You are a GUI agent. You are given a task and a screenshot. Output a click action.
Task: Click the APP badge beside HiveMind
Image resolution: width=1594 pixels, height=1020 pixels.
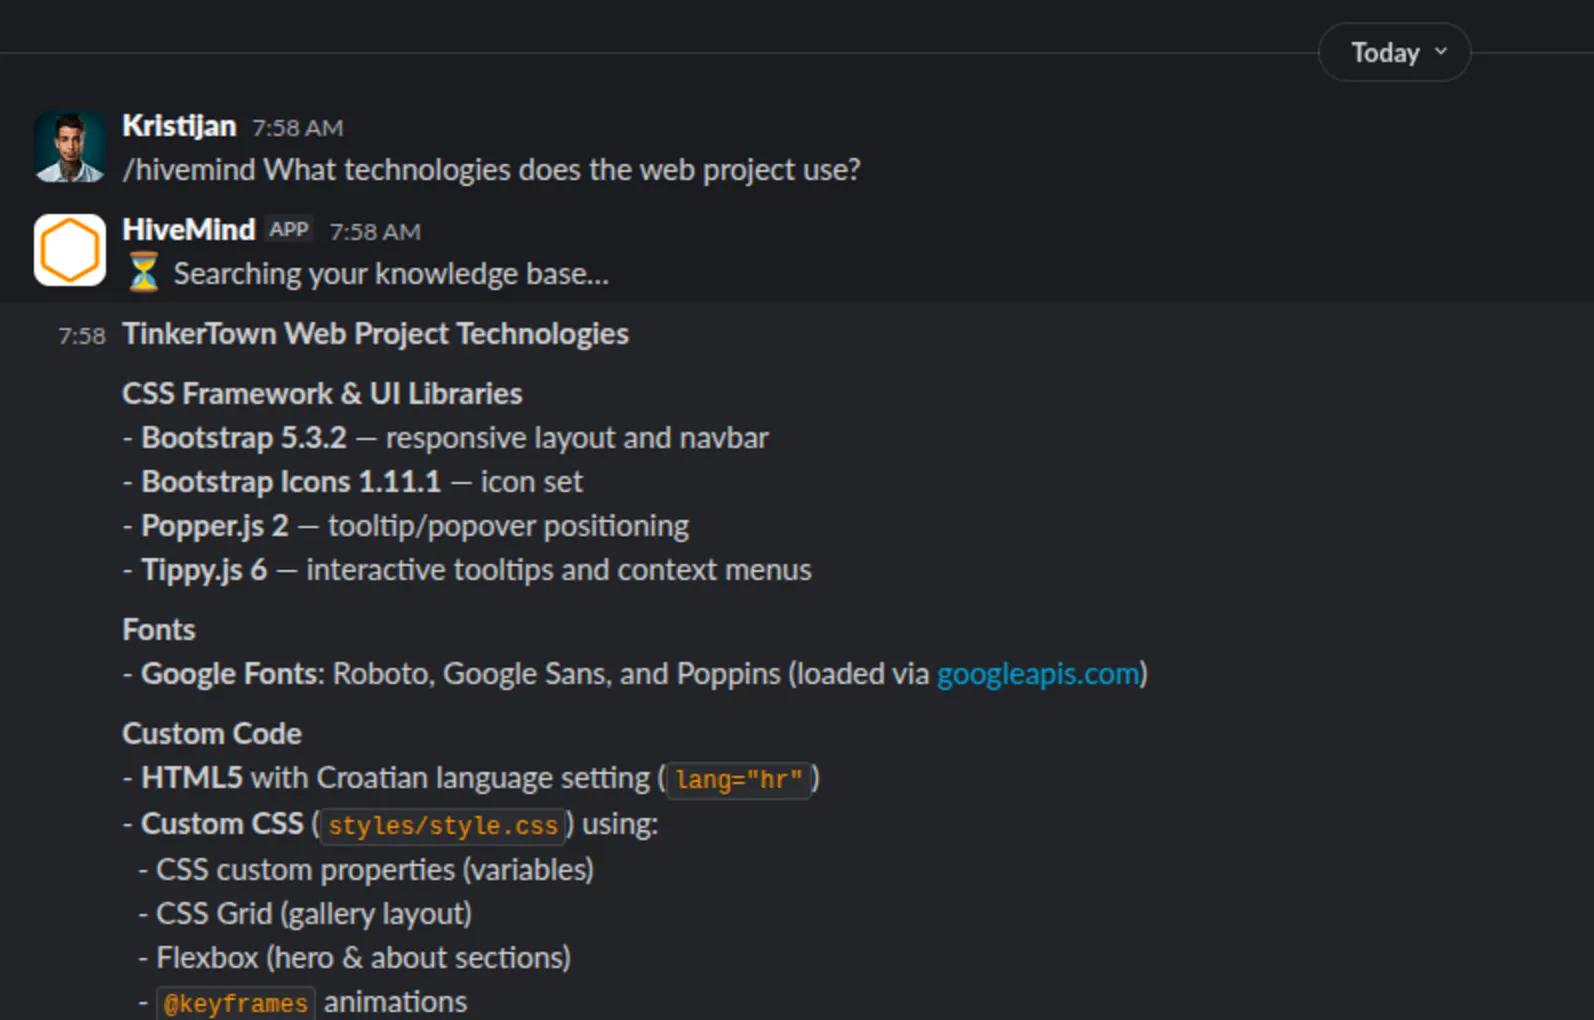pos(289,230)
